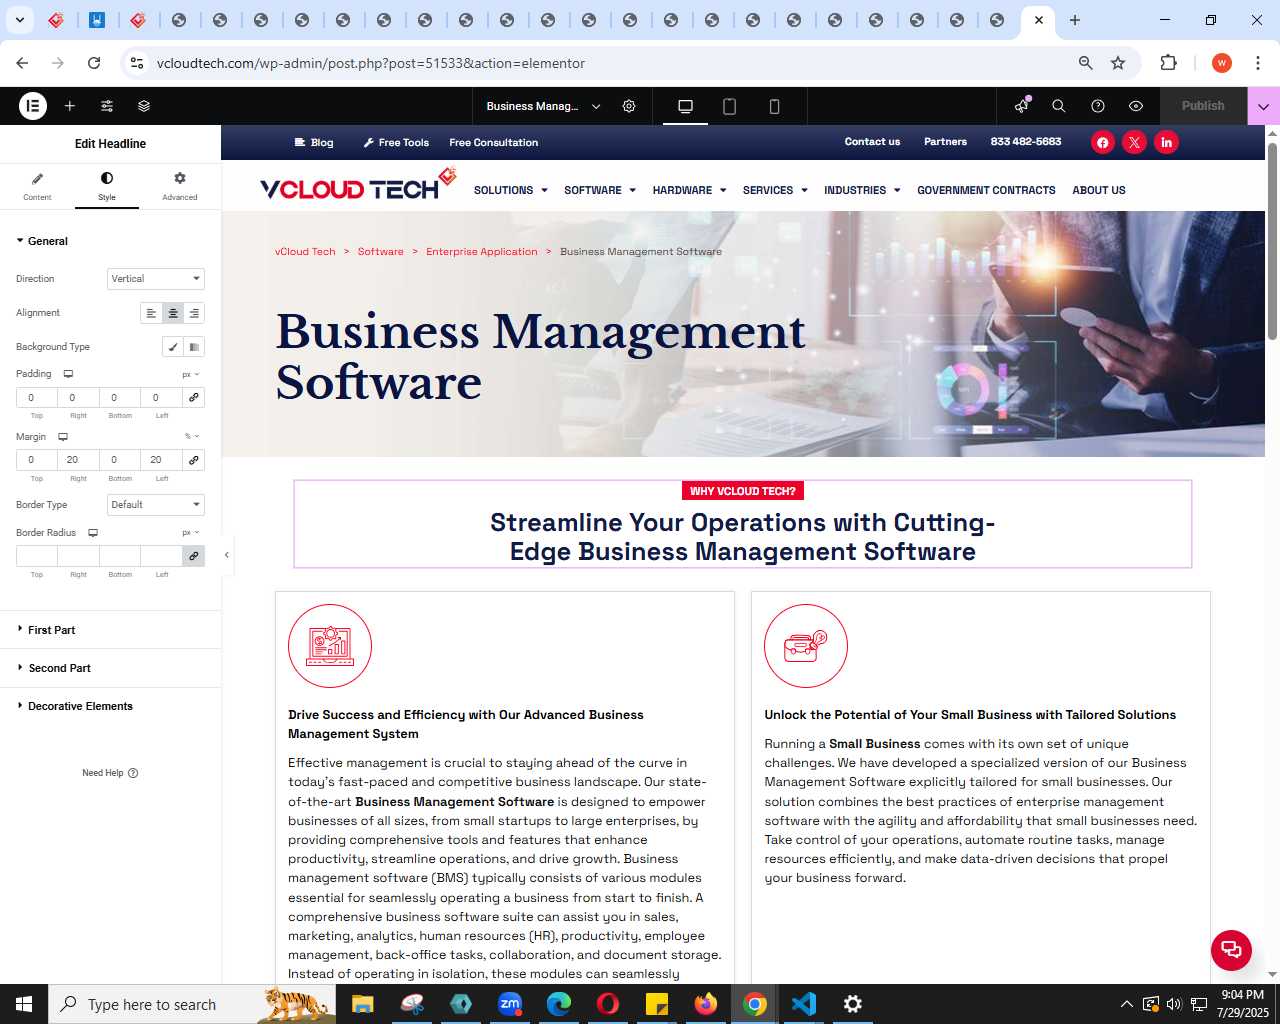The width and height of the screenshot is (1280, 1024).
Task: Switch to the Style tab
Action: pos(107,186)
